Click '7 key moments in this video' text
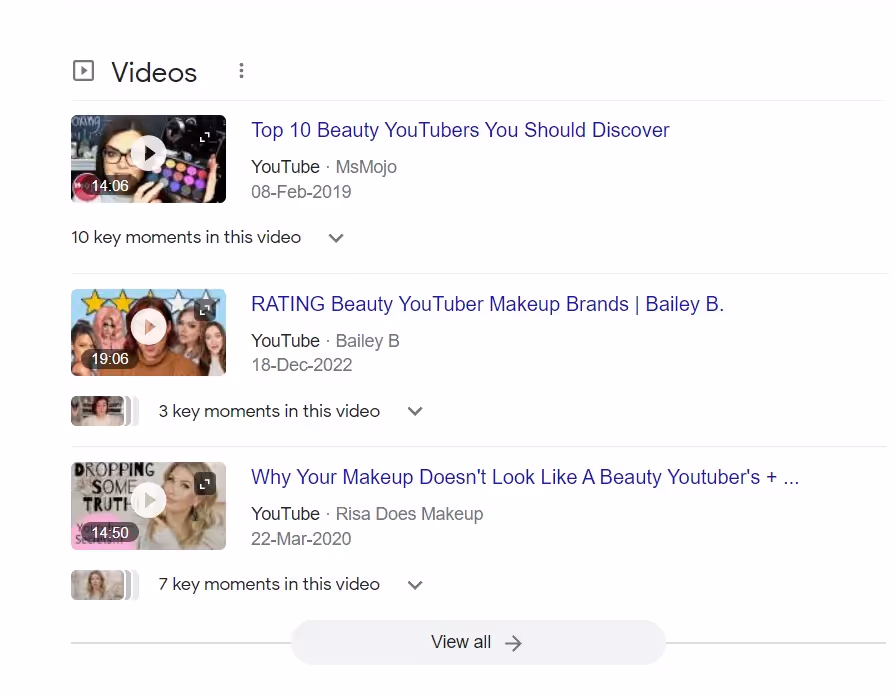Viewport: 895px width, 698px height. pos(269,584)
